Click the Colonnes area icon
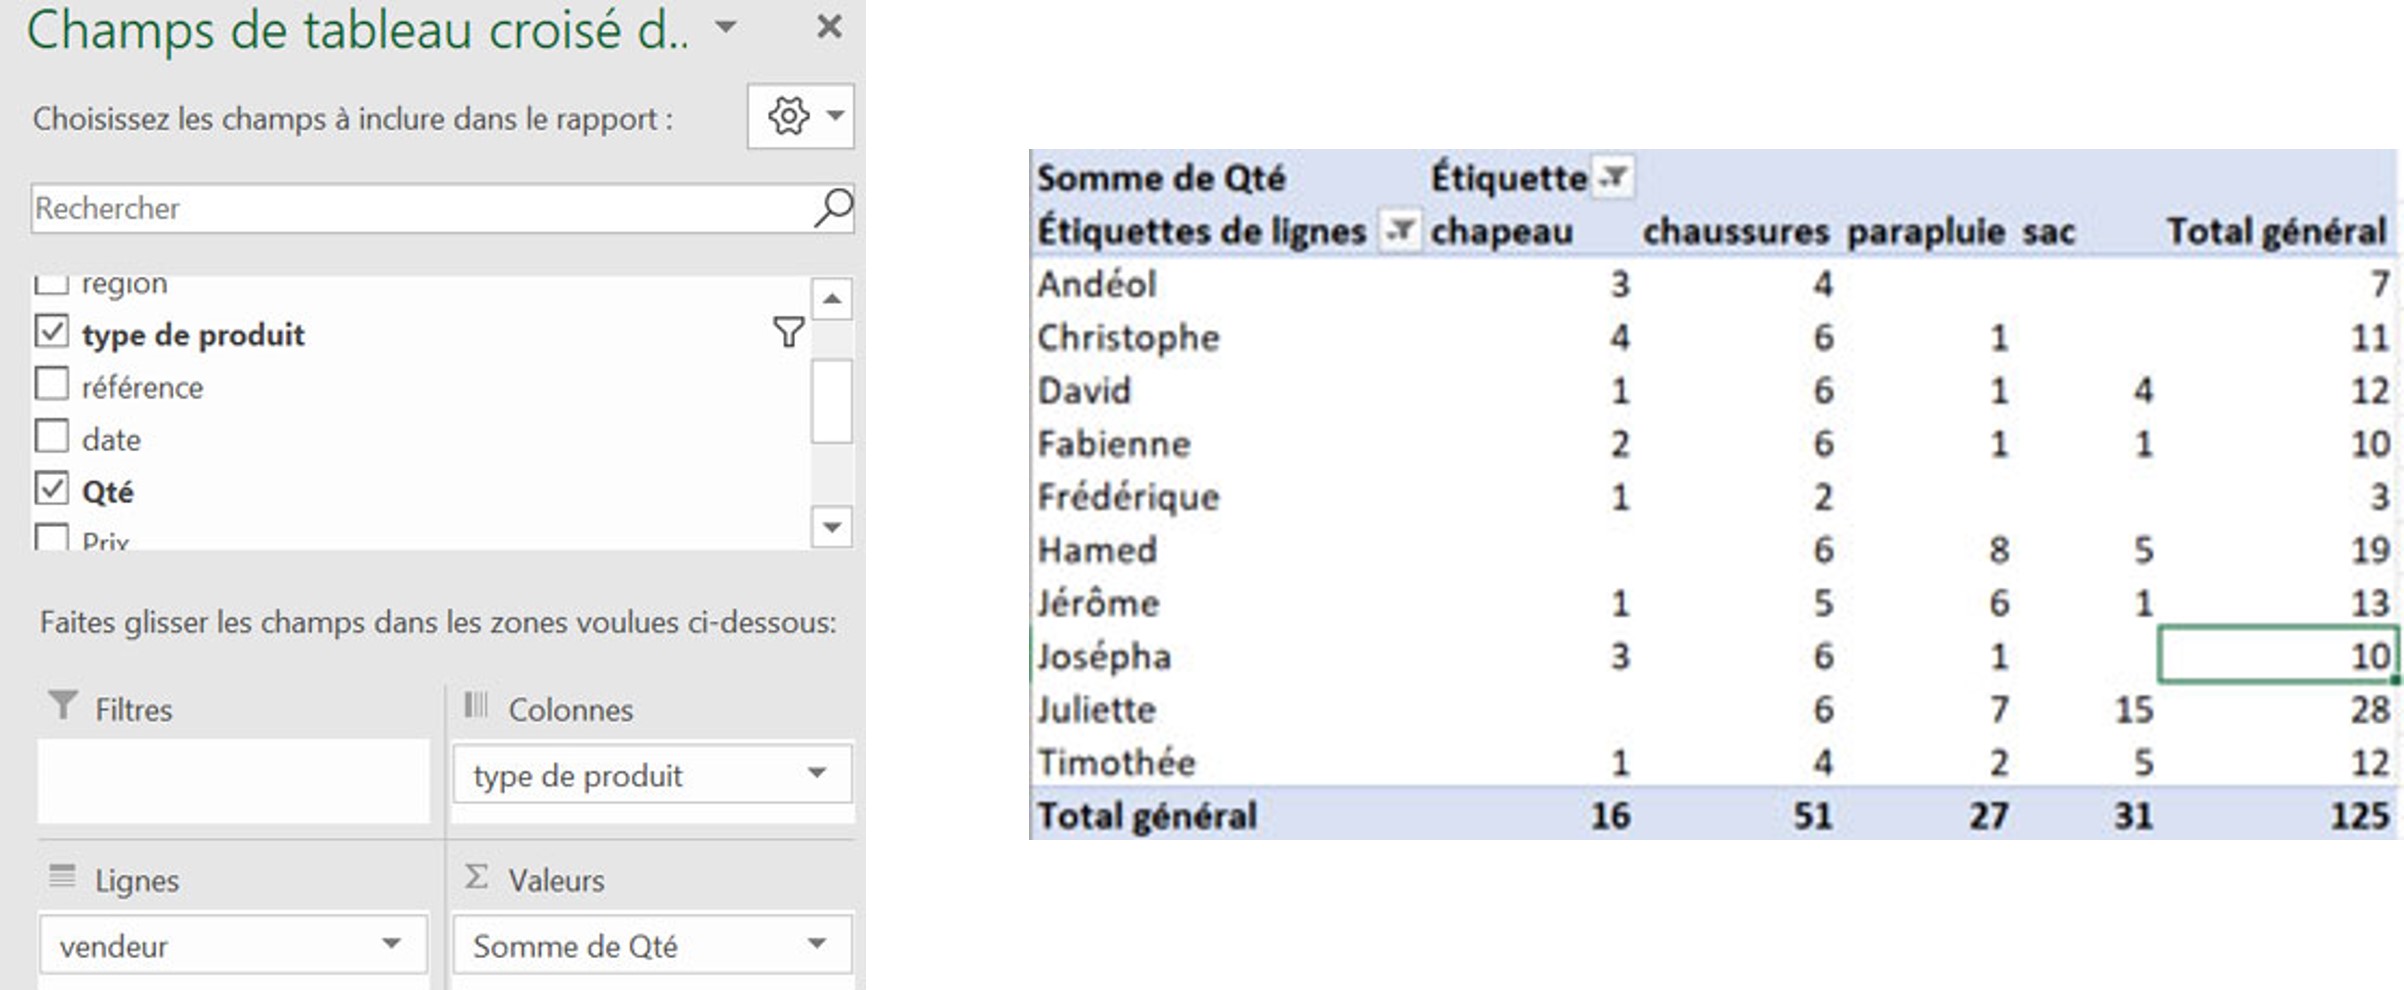This screenshot has width=2404, height=990. (x=478, y=708)
